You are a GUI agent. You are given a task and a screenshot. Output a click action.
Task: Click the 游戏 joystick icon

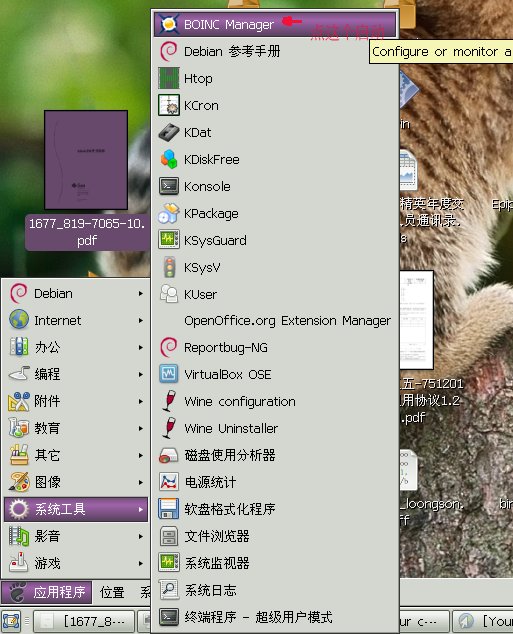click(x=19, y=563)
